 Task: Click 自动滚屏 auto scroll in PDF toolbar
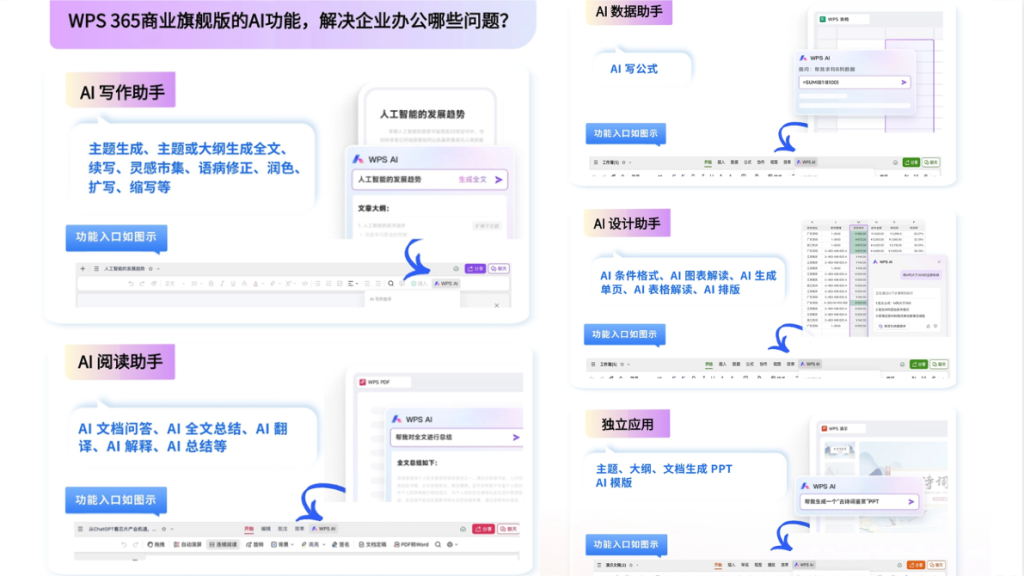pos(188,545)
